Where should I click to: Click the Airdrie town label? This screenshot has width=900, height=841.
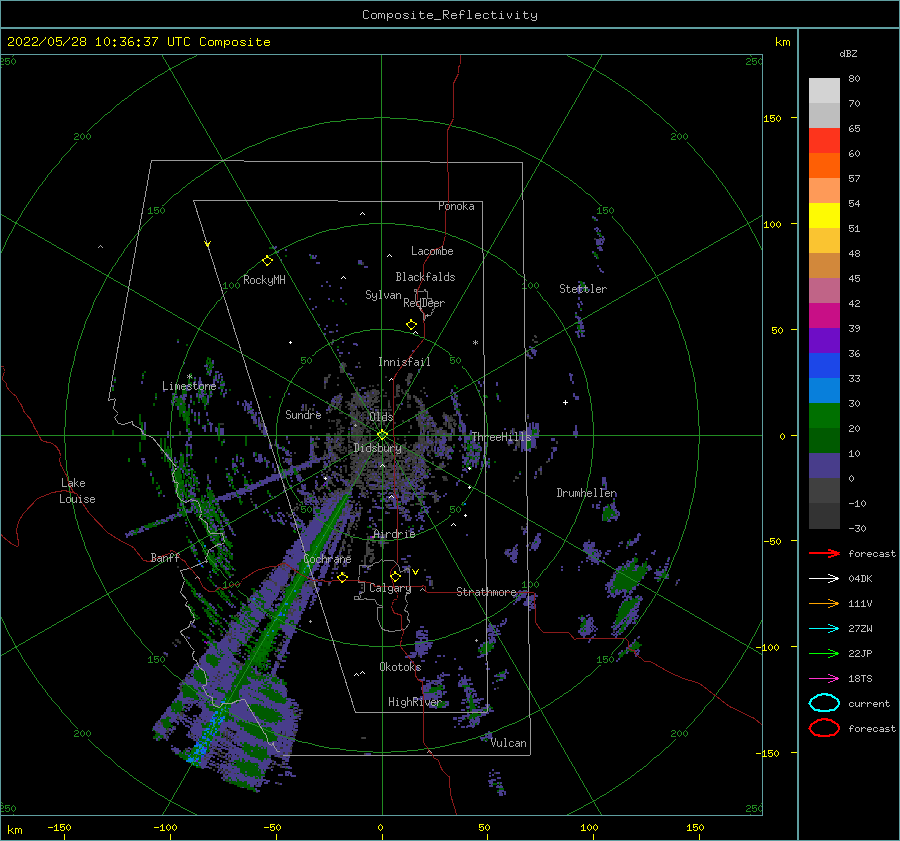pos(394,534)
